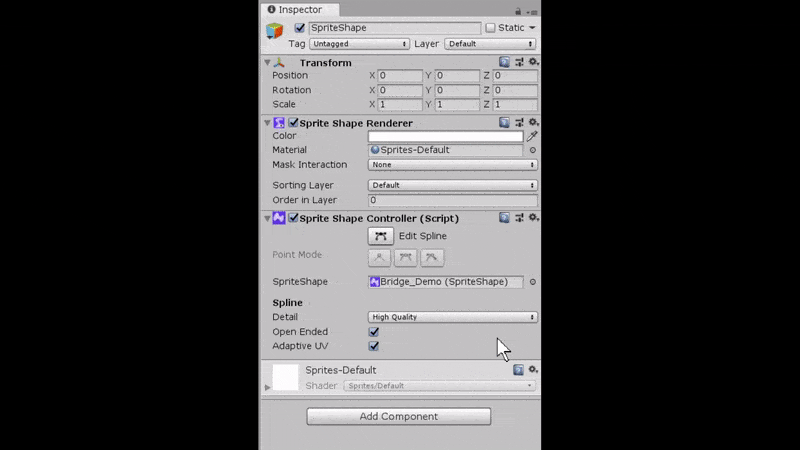Disable the Sprite Shape Renderer component checkbox
The width and height of the screenshot is (800, 450).
293,122
